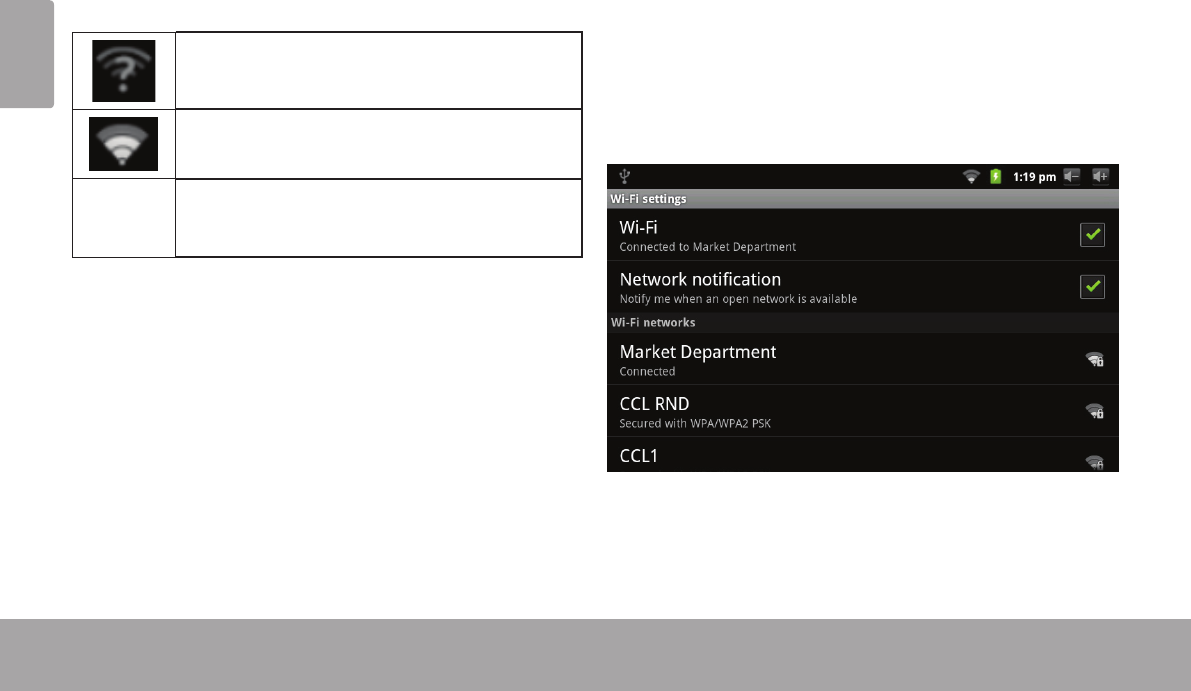Select the CCL1 network
1191x691 pixels.
863,455
